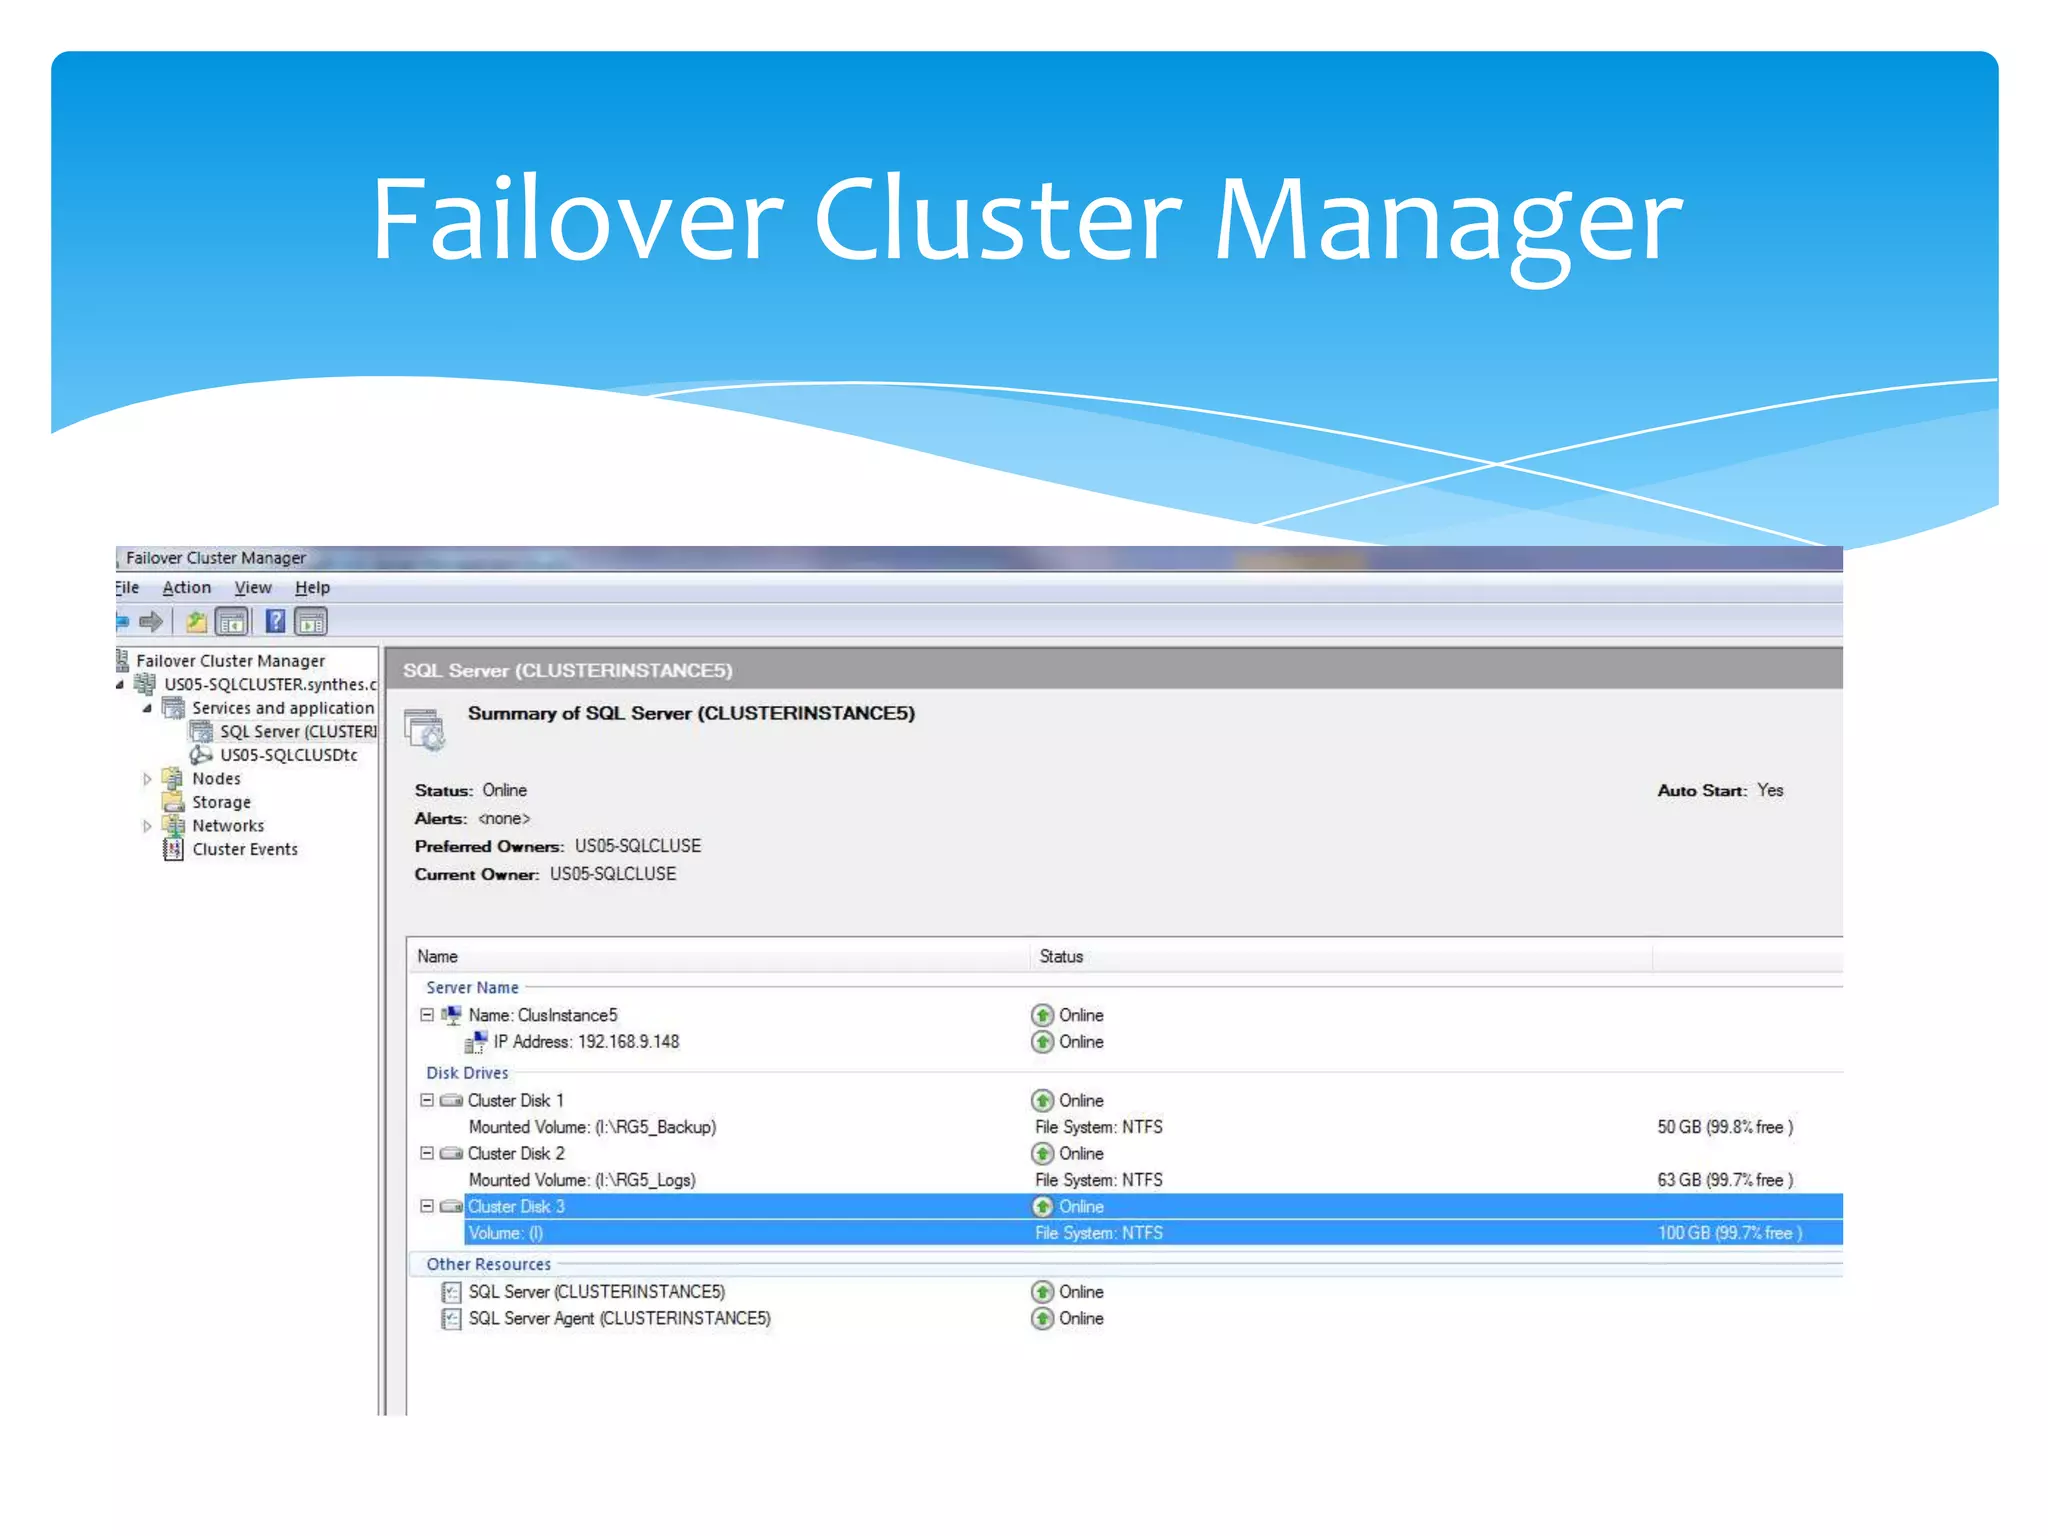The width and height of the screenshot is (2048, 1536).
Task: Click the SQL Server summary header icon
Action: (425, 729)
